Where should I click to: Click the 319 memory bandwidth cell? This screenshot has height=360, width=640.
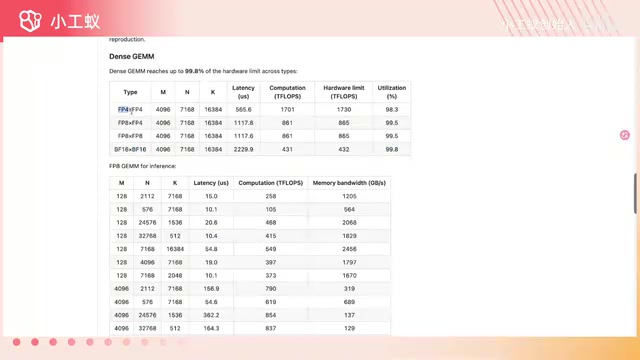coord(349,289)
